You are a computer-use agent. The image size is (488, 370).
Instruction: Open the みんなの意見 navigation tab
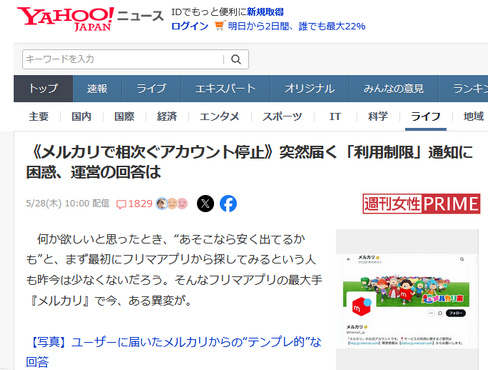394,88
